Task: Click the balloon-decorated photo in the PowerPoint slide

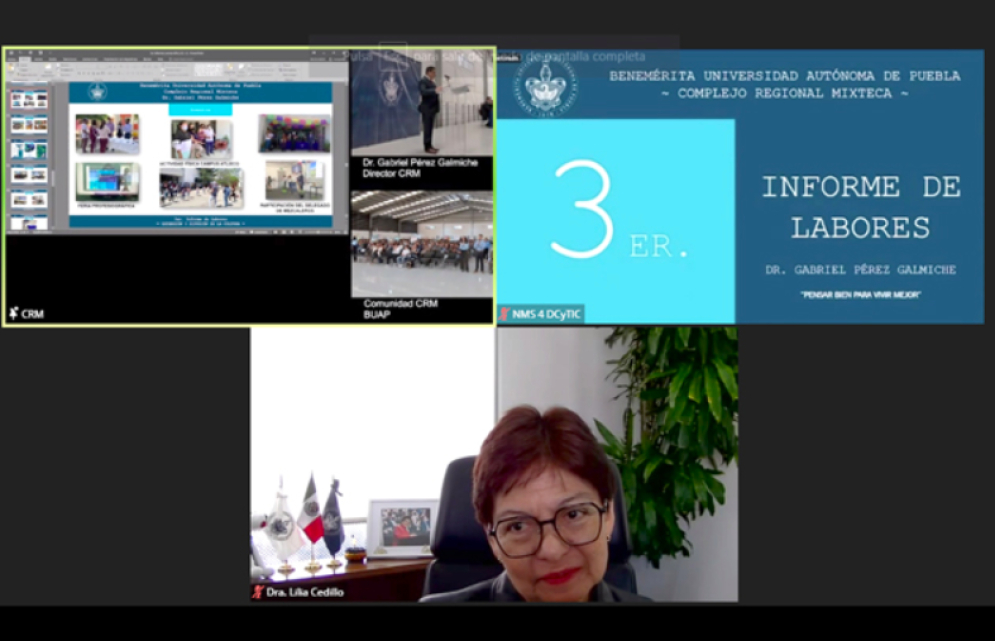Action: tap(294, 134)
